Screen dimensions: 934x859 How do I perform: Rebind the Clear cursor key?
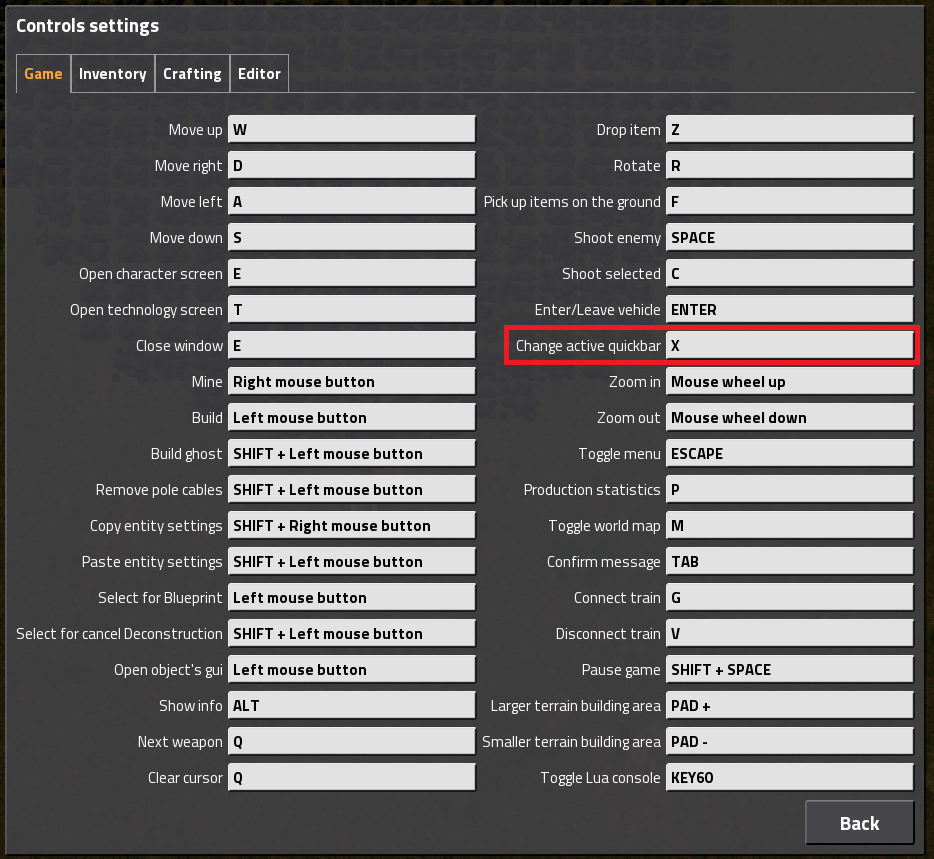click(351, 777)
